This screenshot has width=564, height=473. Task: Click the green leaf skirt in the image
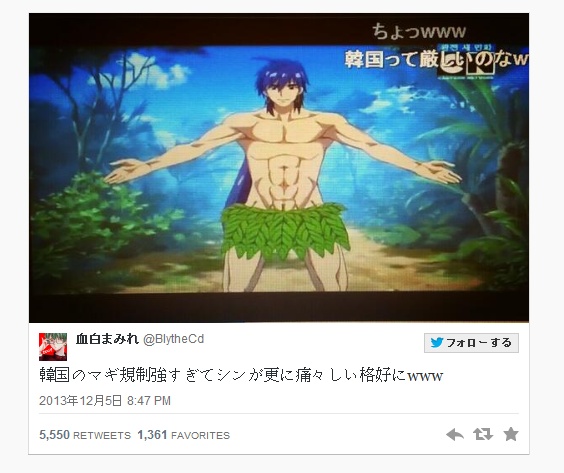click(x=285, y=230)
